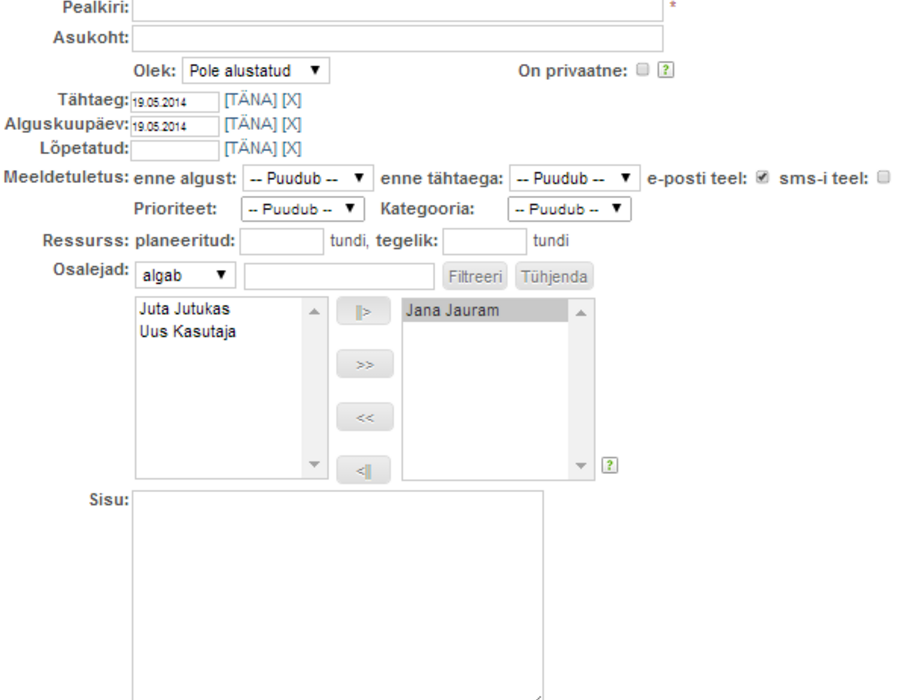Move all participants right with >> button
Image resolution: width=900 pixels, height=700 pixels.
(365, 364)
